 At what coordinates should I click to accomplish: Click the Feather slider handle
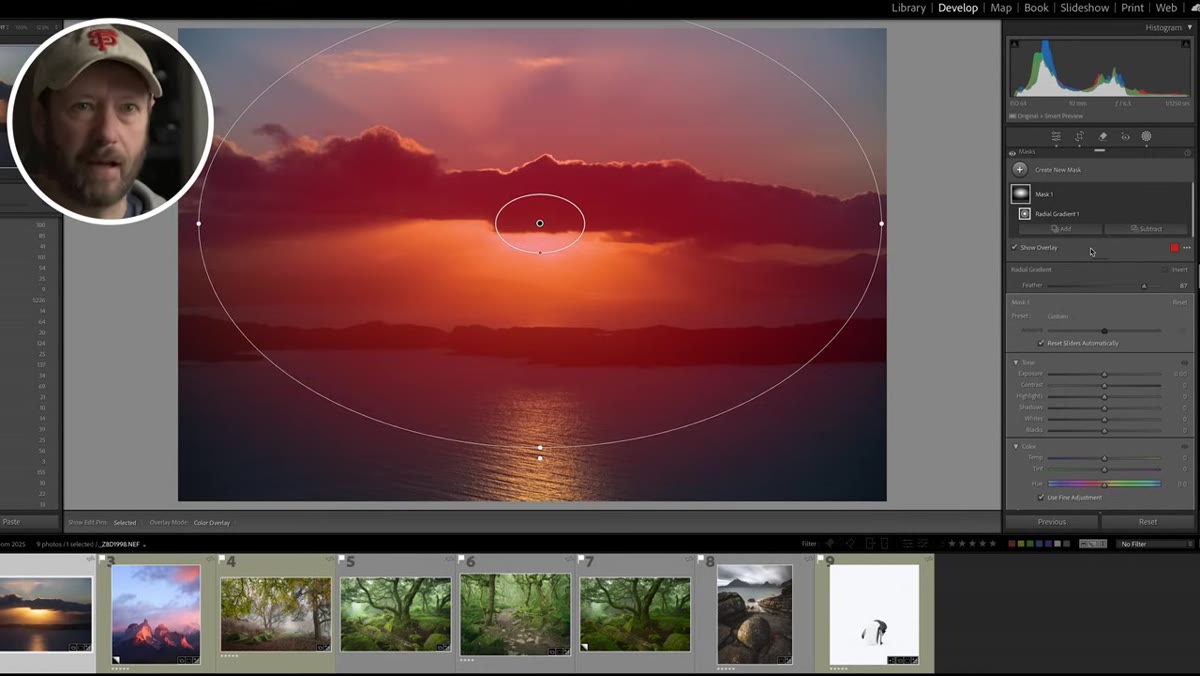tap(1144, 286)
